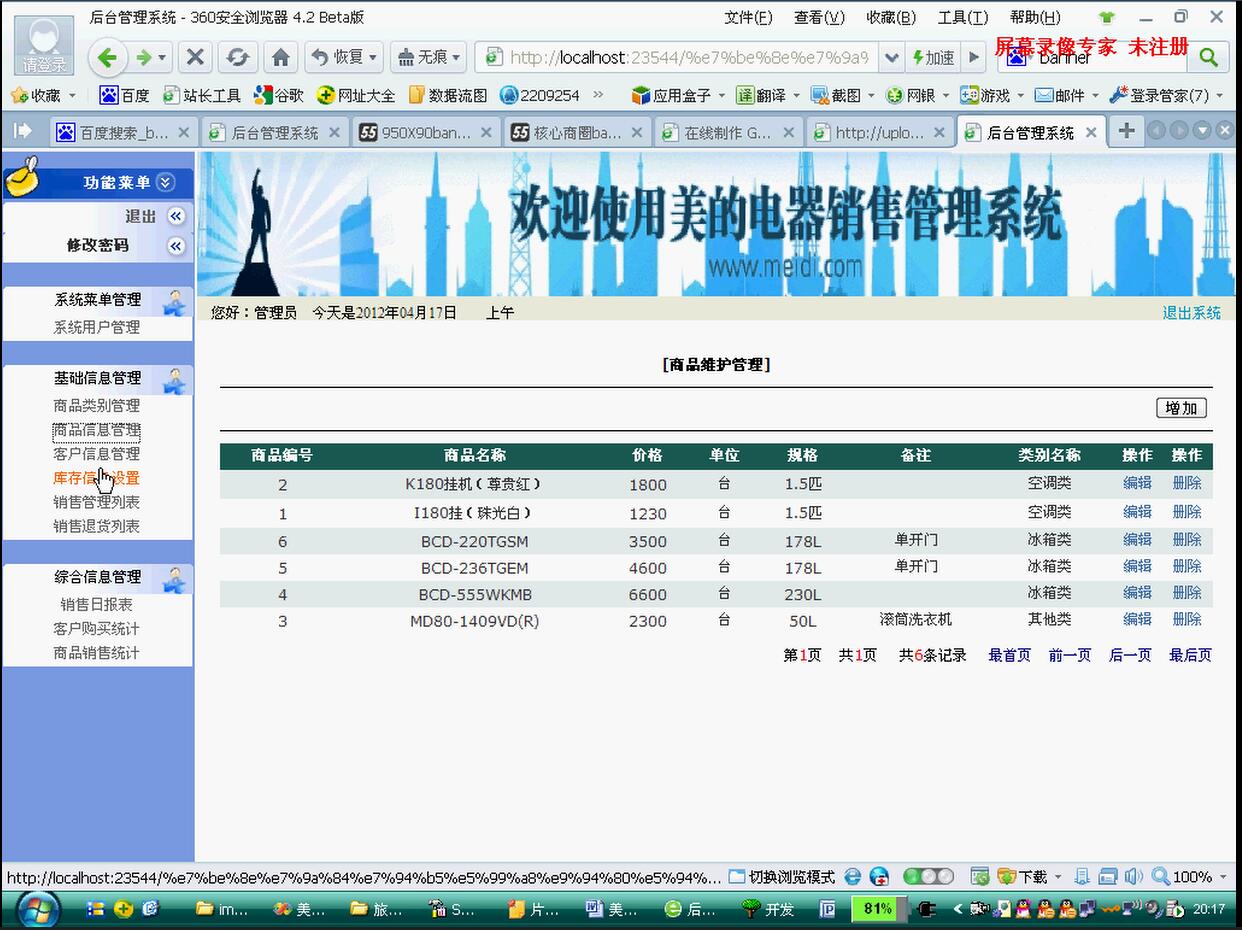Stop loading with the X toolbar button
The height and width of the screenshot is (930, 1242).
point(196,57)
